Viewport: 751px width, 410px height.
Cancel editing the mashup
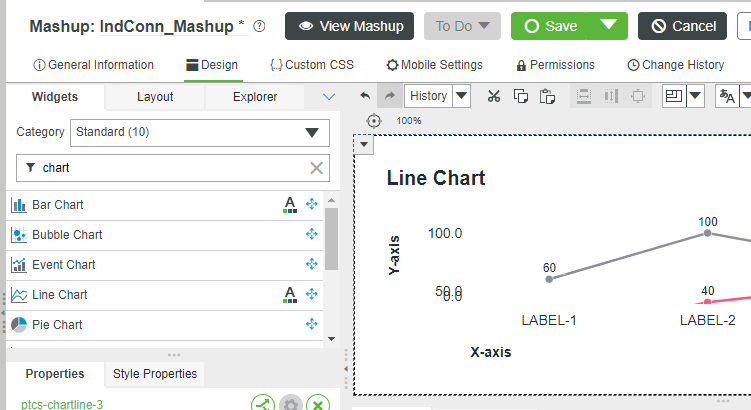682,26
